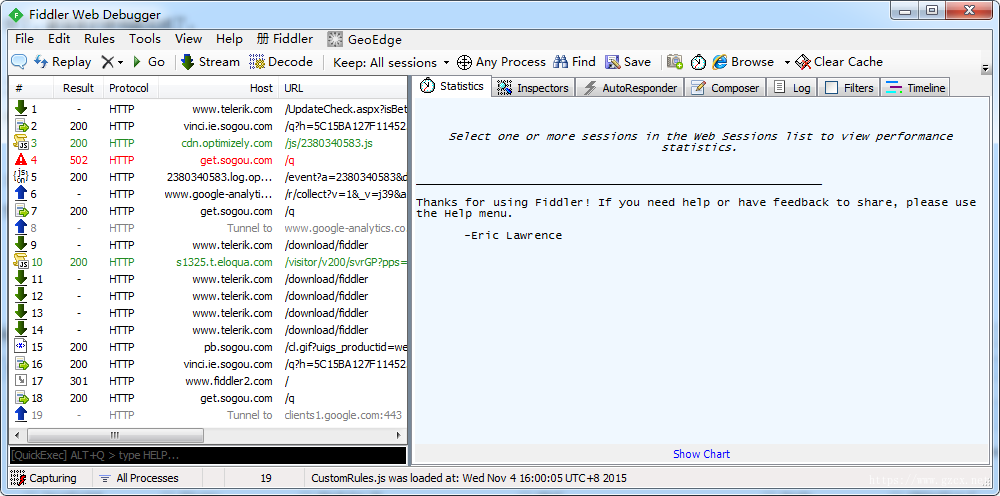1000x496 pixels.
Task: Select session 10 s1325.t.eloqua.com row
Action: [208, 262]
